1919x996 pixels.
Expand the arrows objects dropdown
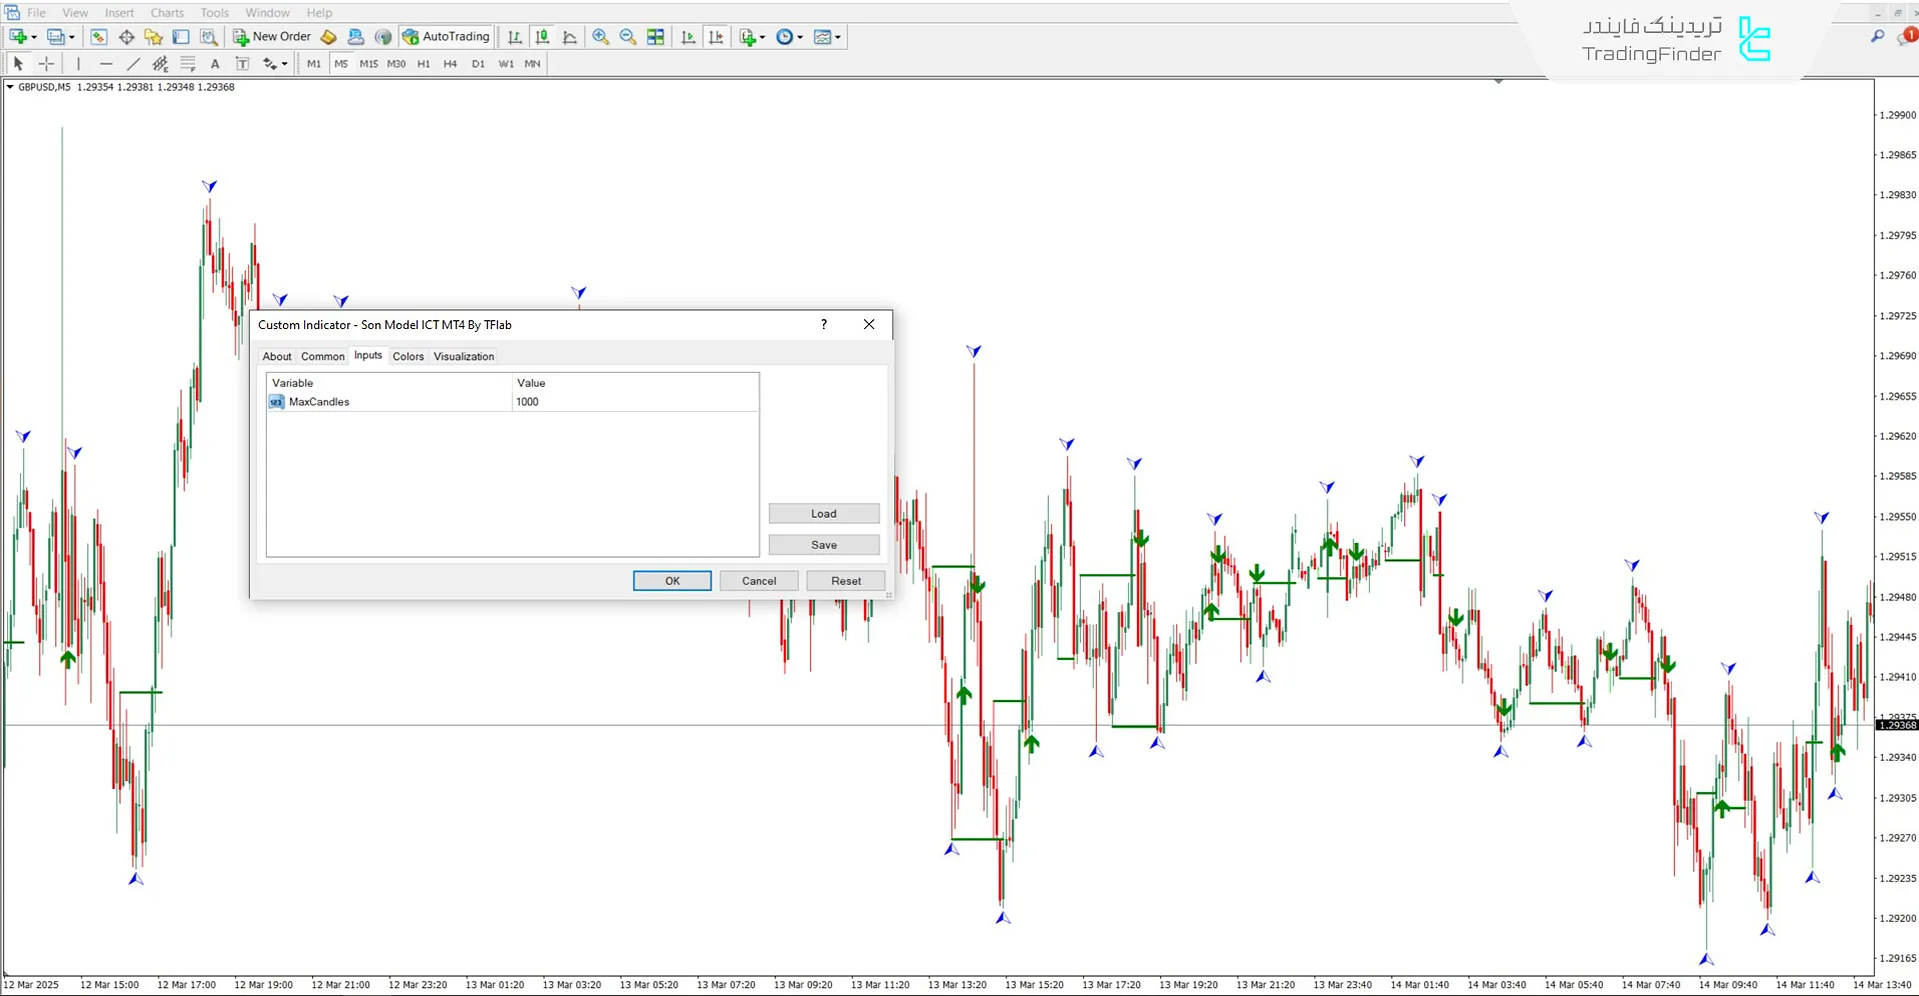[285, 65]
